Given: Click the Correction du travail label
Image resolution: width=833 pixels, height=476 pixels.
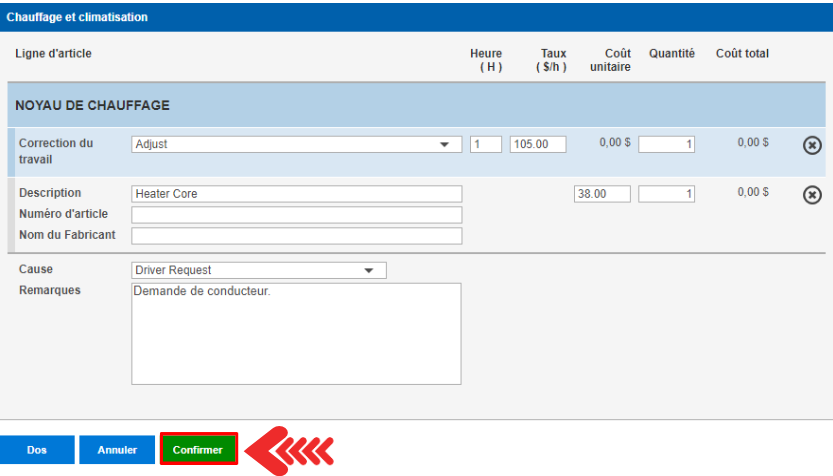Looking at the screenshot, I should click(x=56, y=151).
